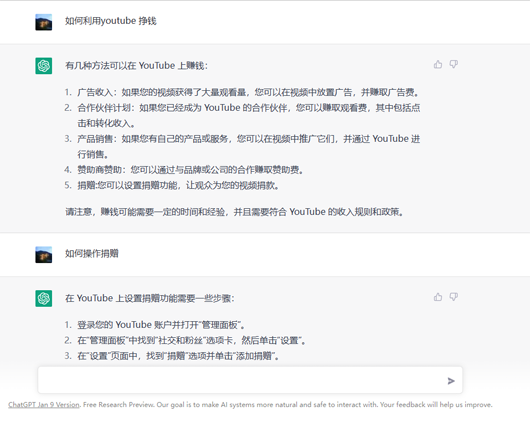Thumbs down the donation steps answer

click(454, 297)
